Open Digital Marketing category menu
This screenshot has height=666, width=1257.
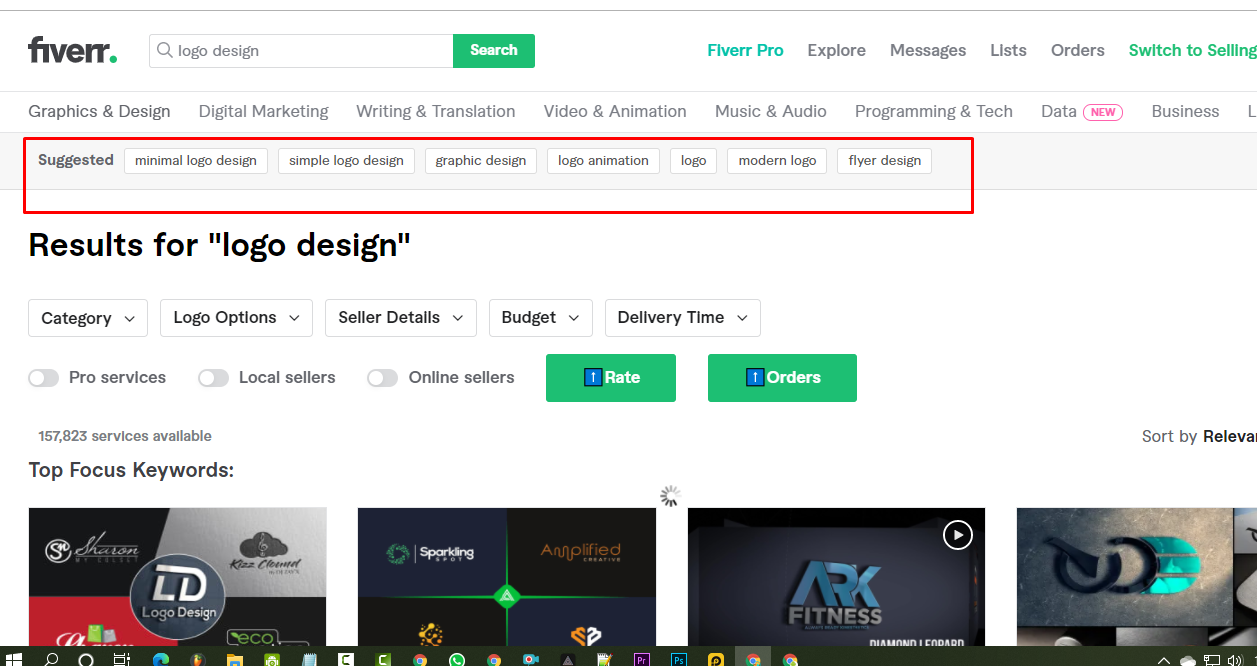pyautogui.click(x=264, y=112)
